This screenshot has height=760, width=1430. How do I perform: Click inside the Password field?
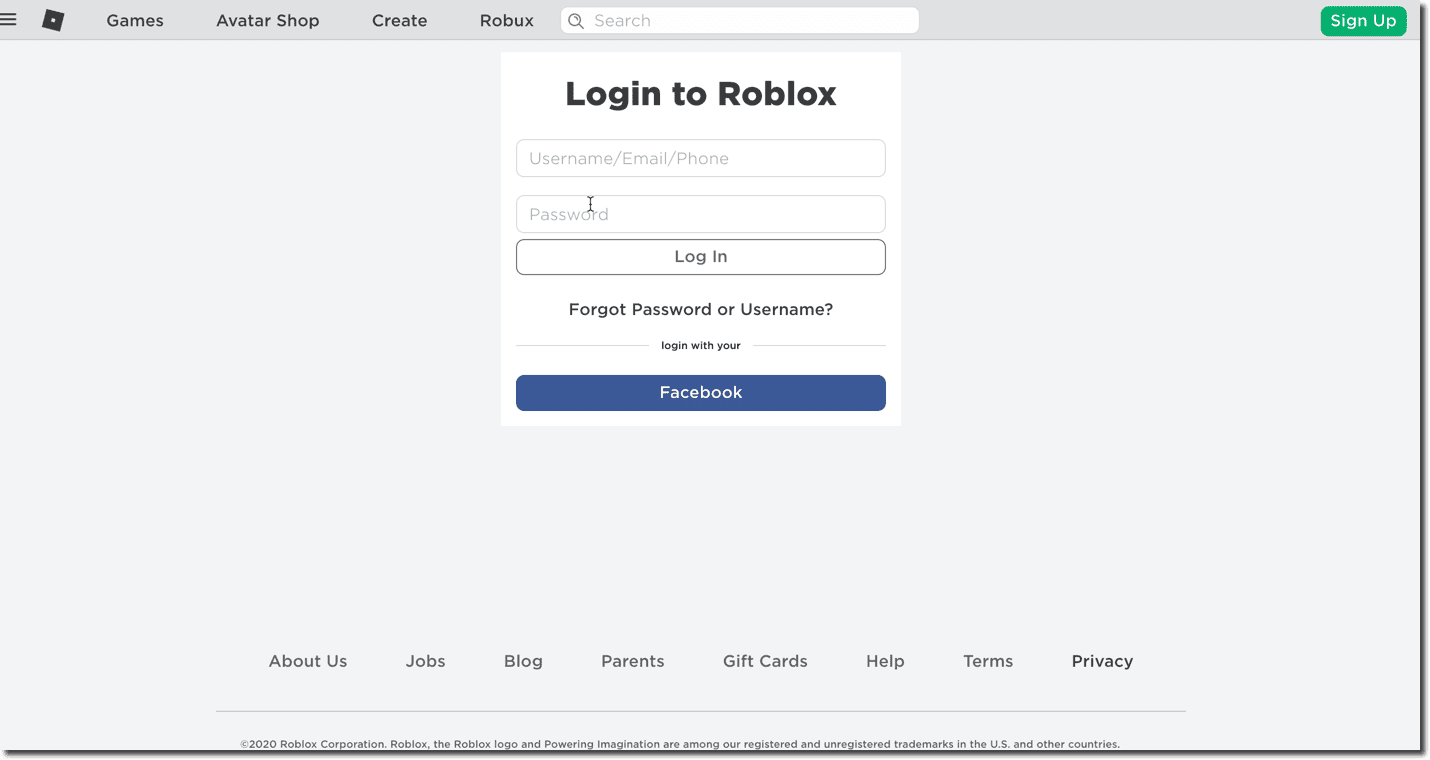pyautogui.click(x=700, y=214)
